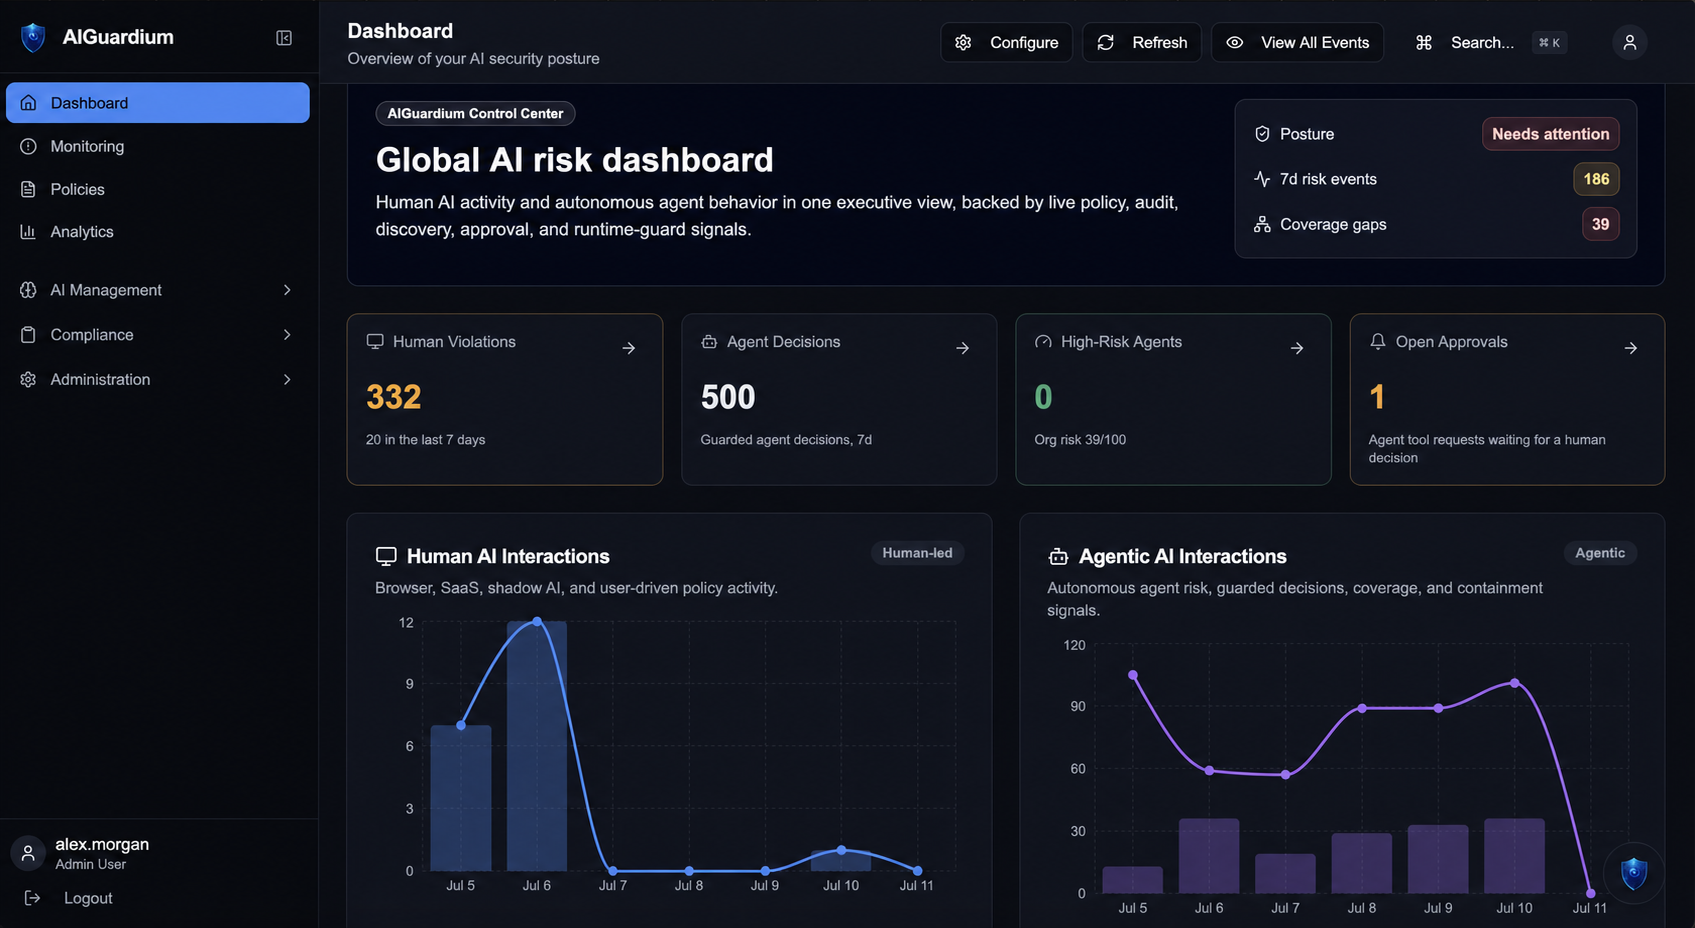Click the eye icon in View All Events
The image size is (1695, 928).
[1235, 43]
